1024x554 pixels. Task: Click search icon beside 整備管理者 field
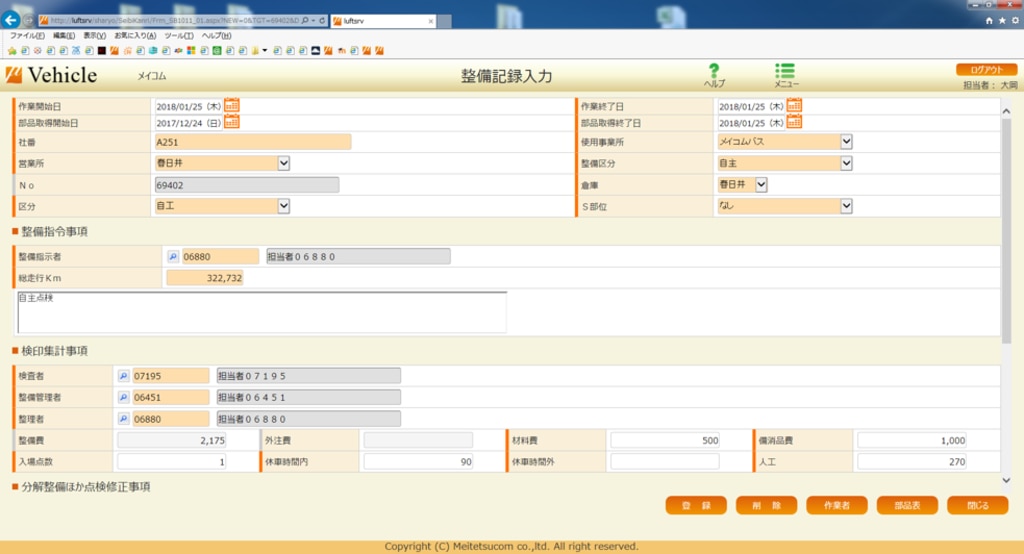(124, 397)
